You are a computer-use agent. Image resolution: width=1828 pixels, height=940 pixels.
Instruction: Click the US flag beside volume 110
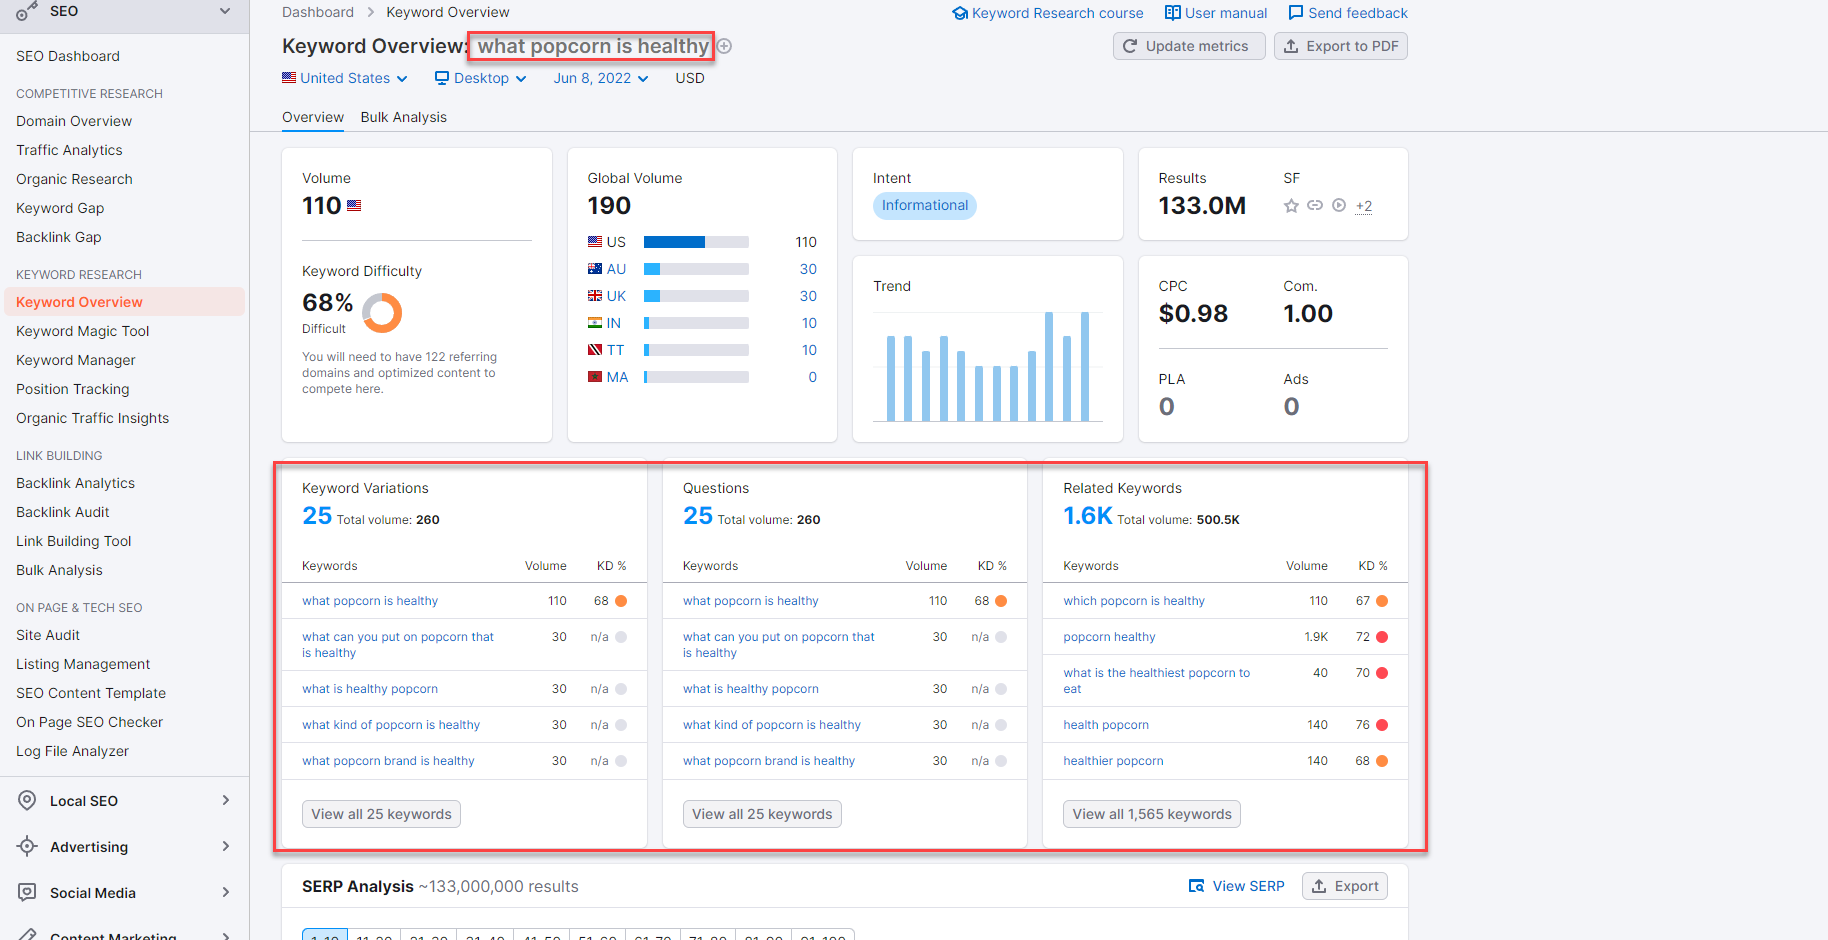click(x=354, y=205)
